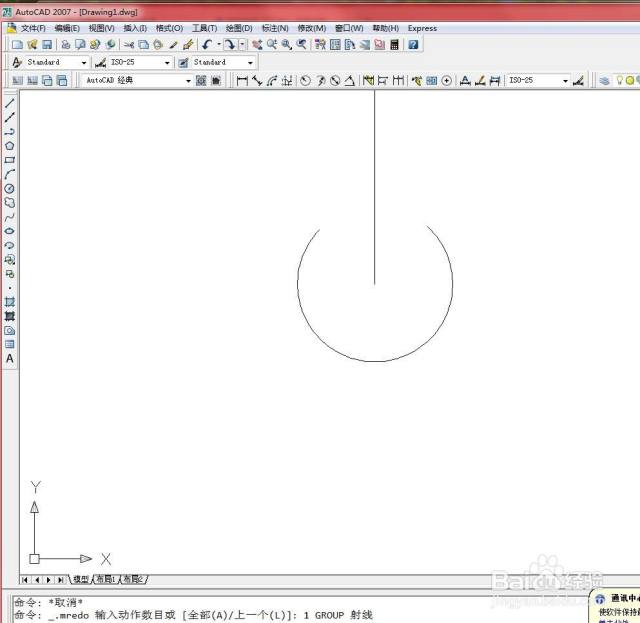Select the Linear dimension tool
This screenshot has height=623, width=640.
tap(242, 80)
